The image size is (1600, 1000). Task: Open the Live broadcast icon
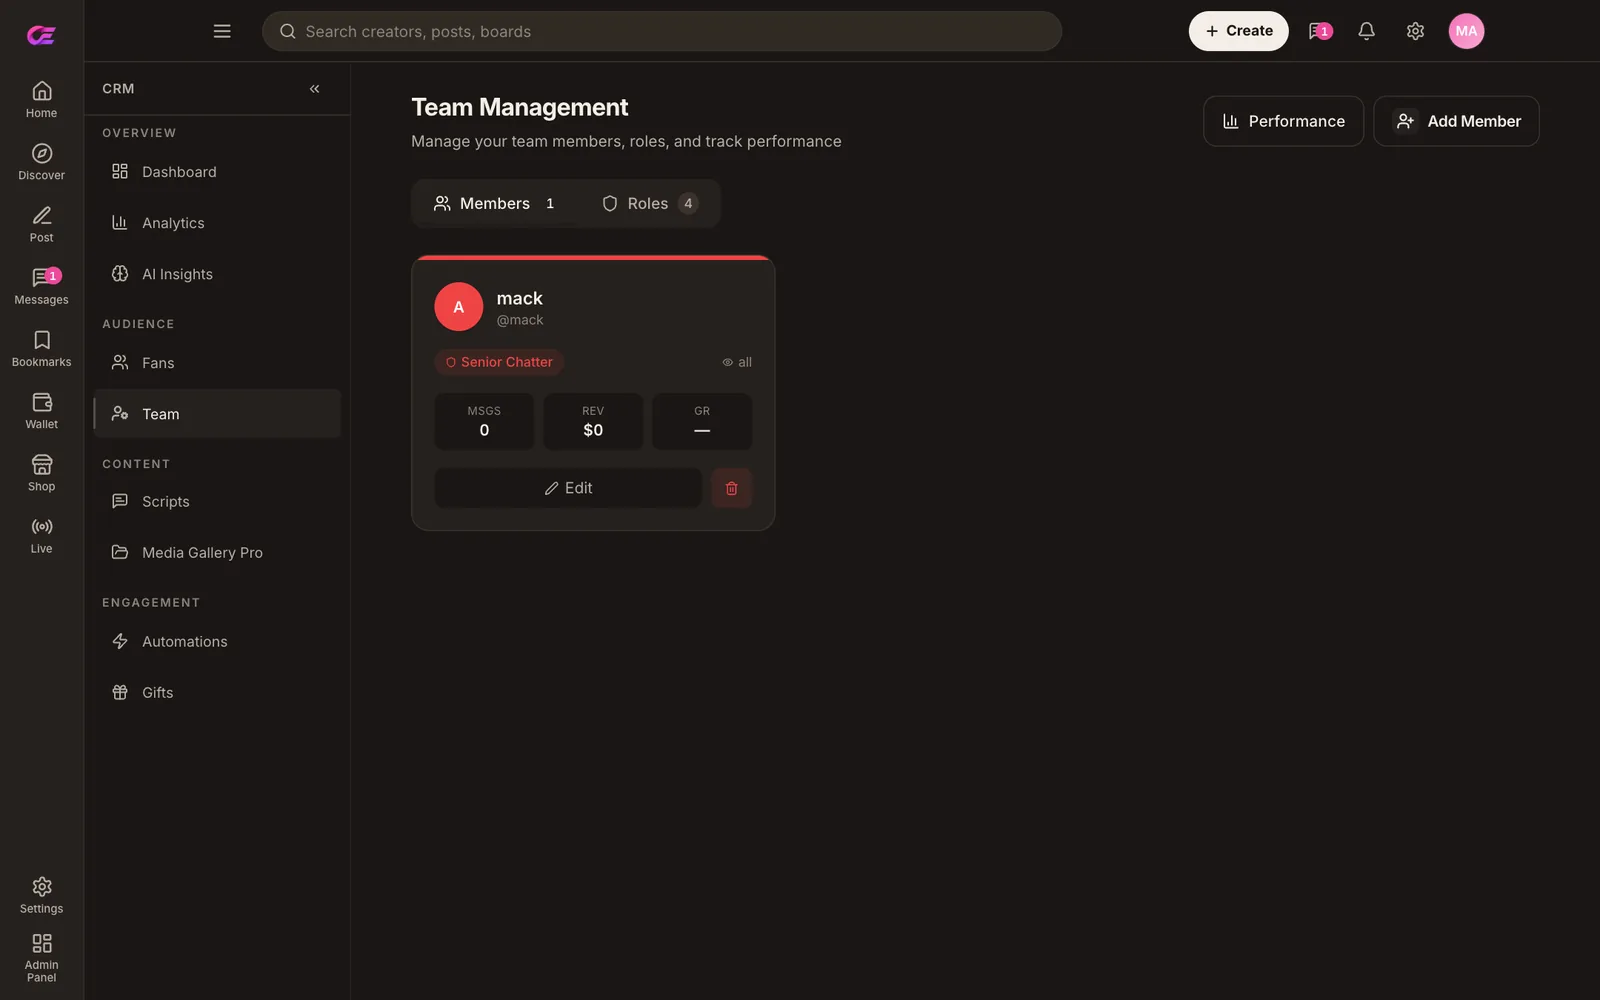tap(41, 535)
